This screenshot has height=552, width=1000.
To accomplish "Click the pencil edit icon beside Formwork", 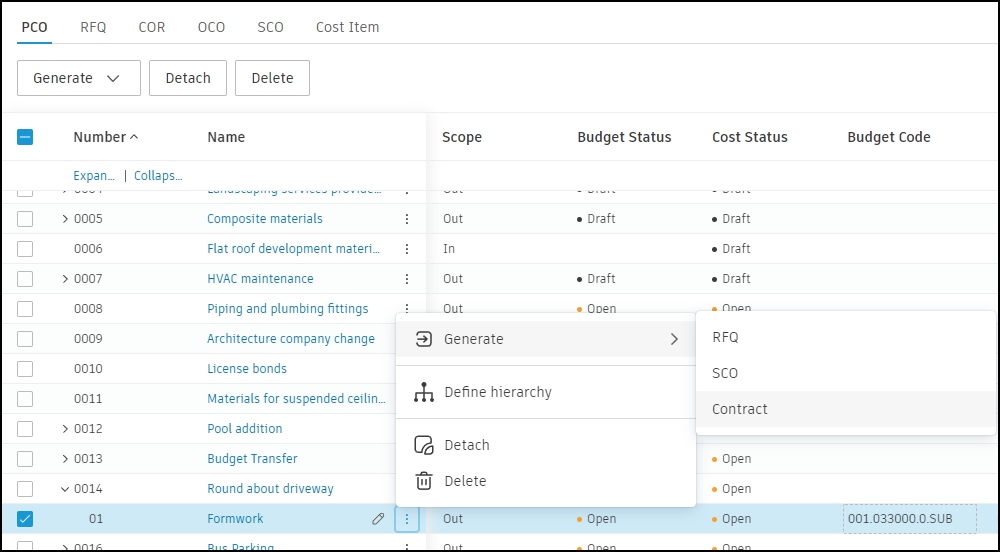I will tap(378, 519).
